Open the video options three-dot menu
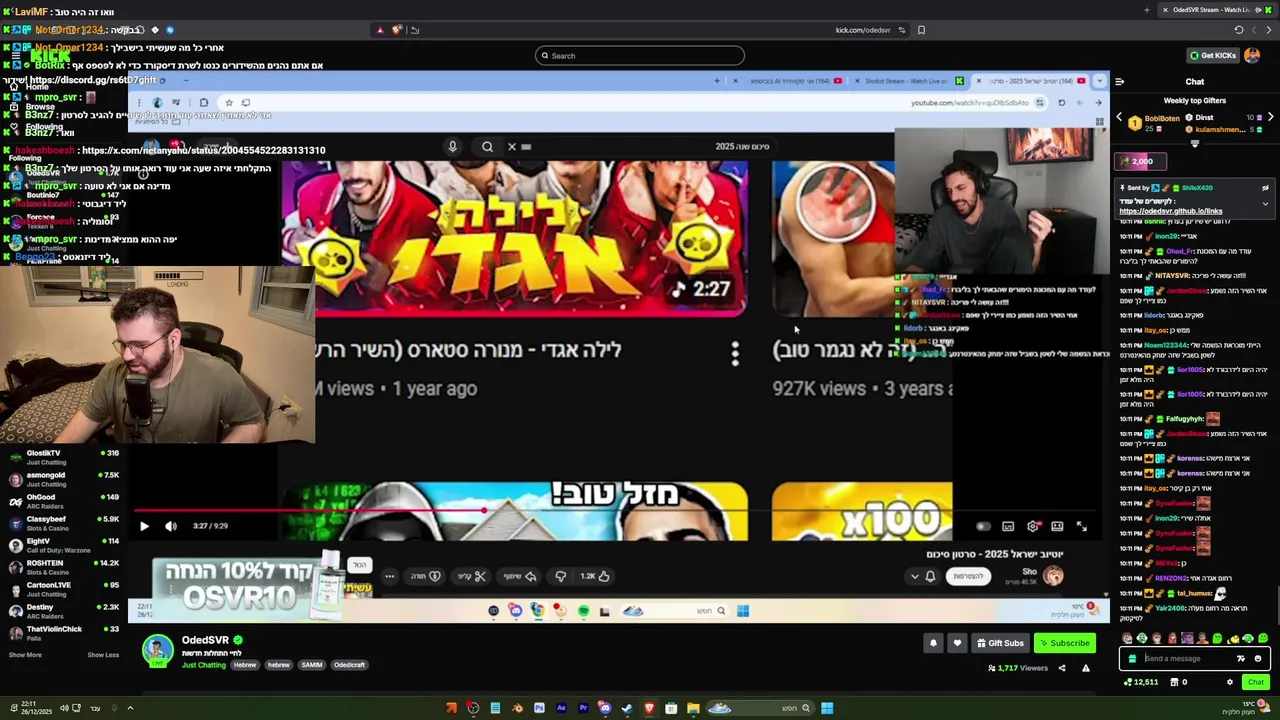This screenshot has width=1280, height=720. tap(735, 353)
